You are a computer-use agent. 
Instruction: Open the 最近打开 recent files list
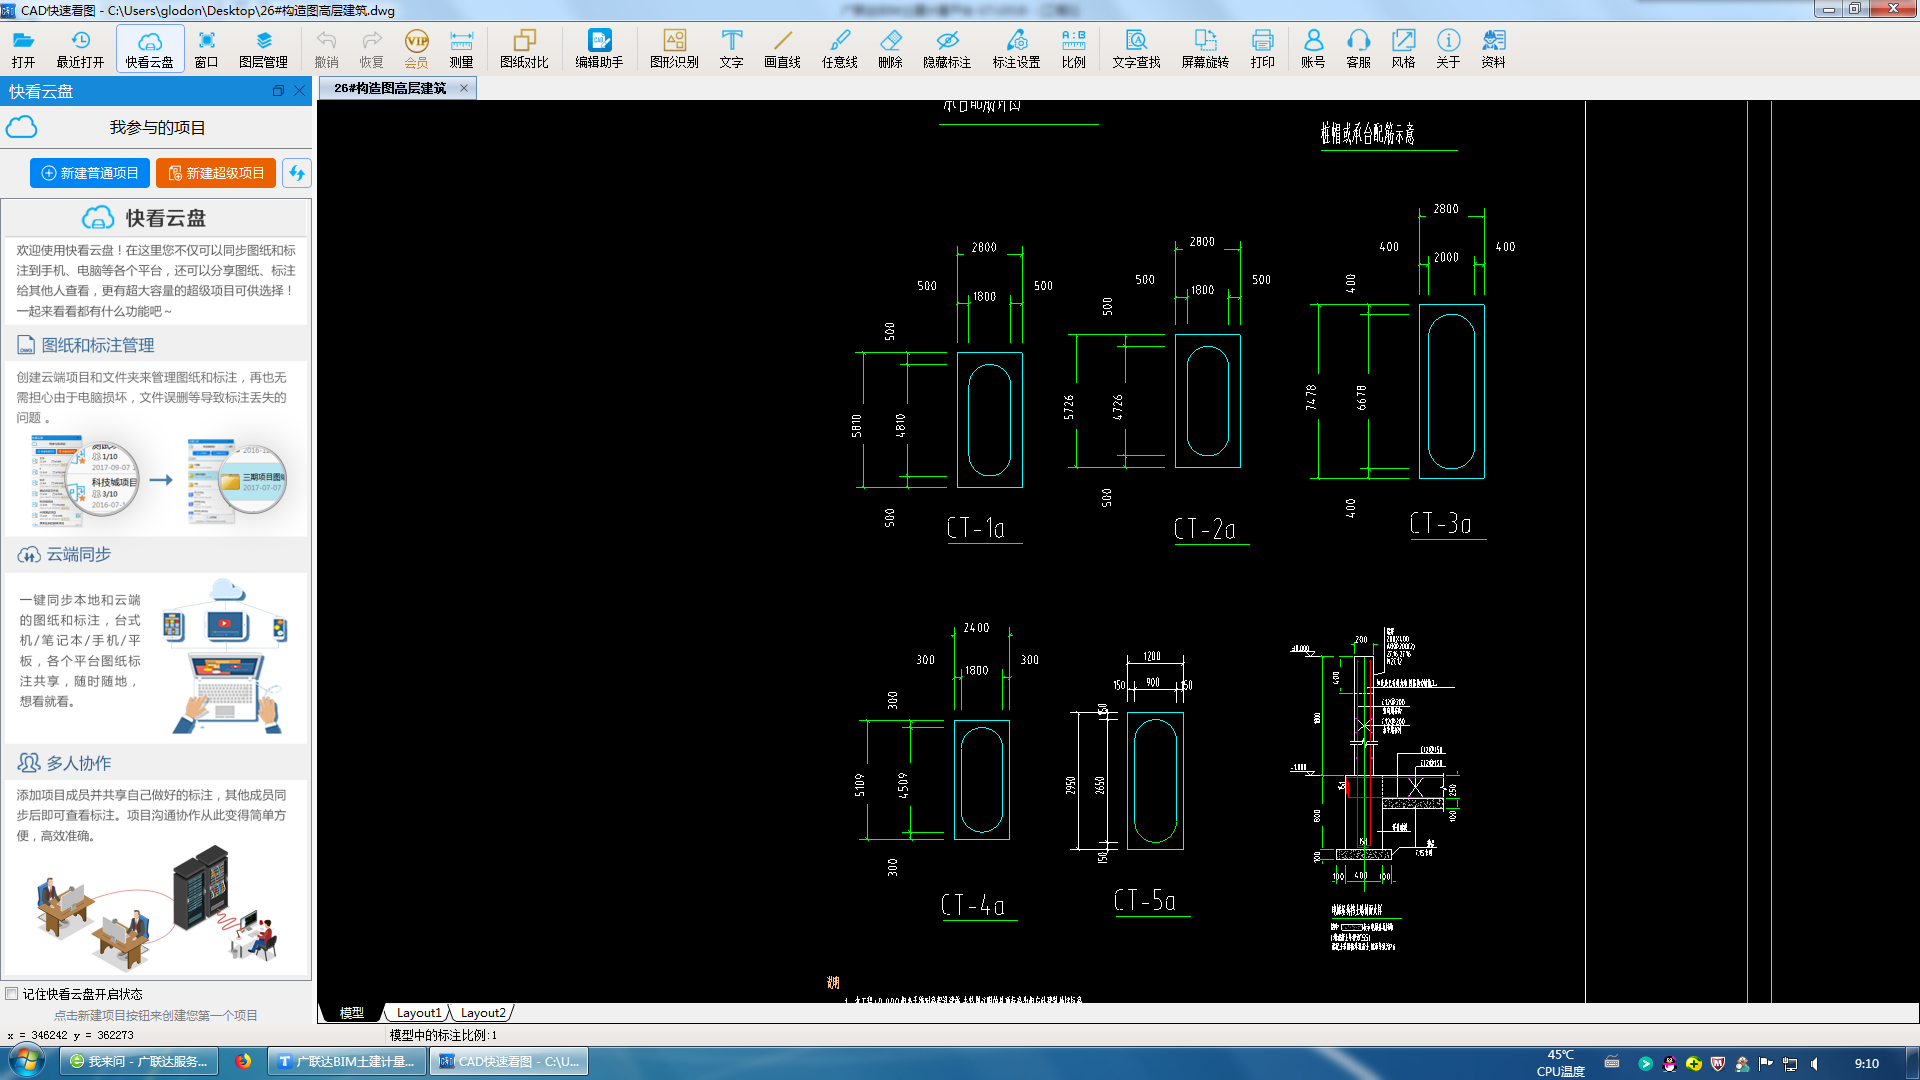click(x=80, y=48)
